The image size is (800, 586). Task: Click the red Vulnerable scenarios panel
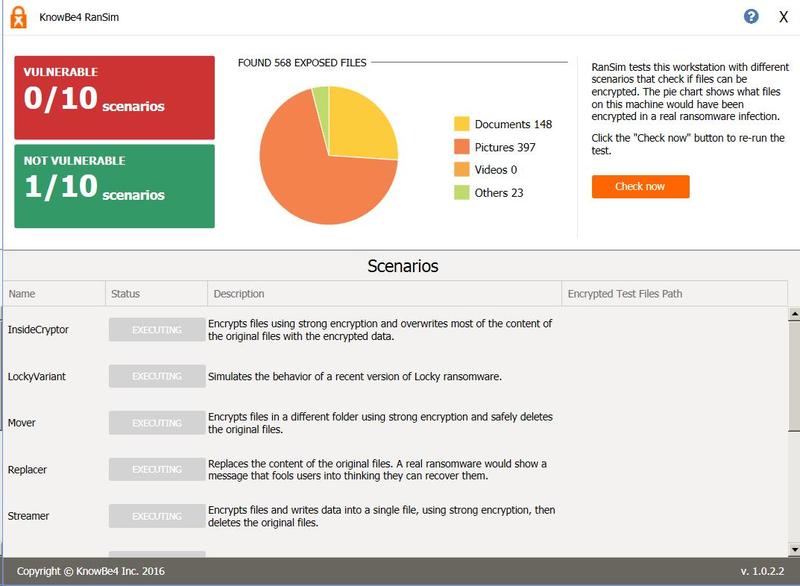coord(114,96)
